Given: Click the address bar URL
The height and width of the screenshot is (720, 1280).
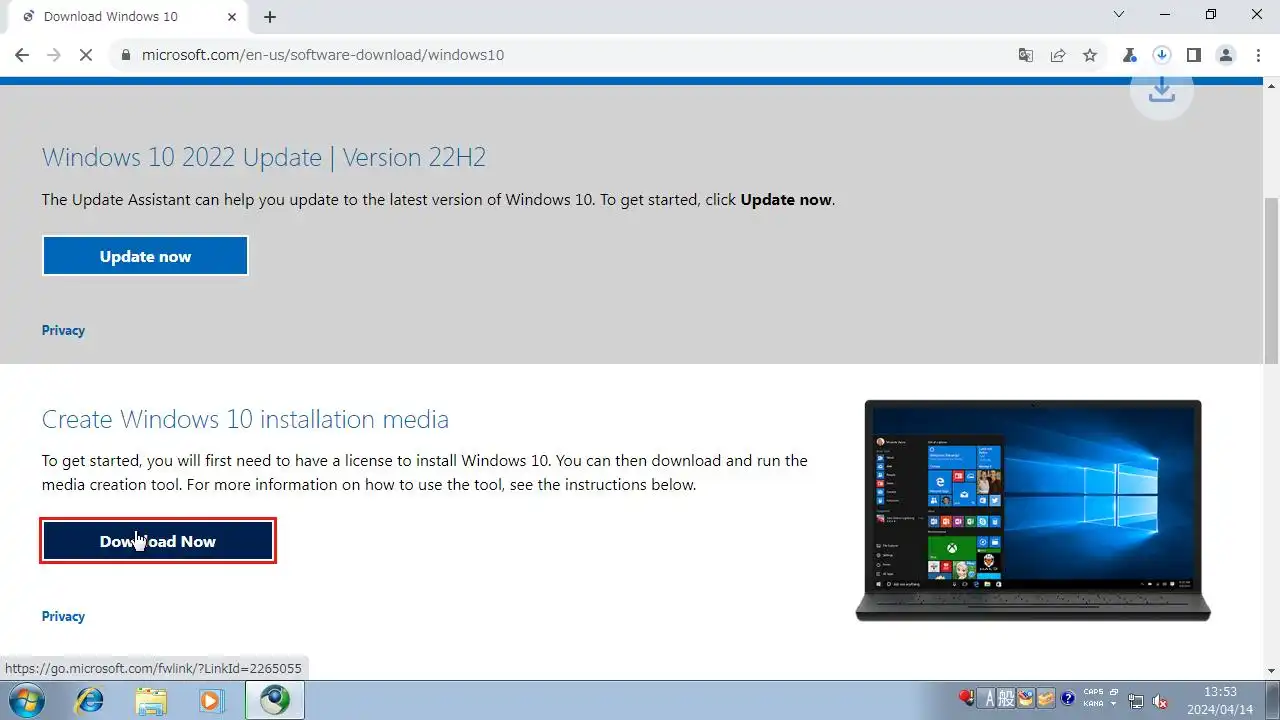Looking at the screenshot, I should (x=323, y=55).
